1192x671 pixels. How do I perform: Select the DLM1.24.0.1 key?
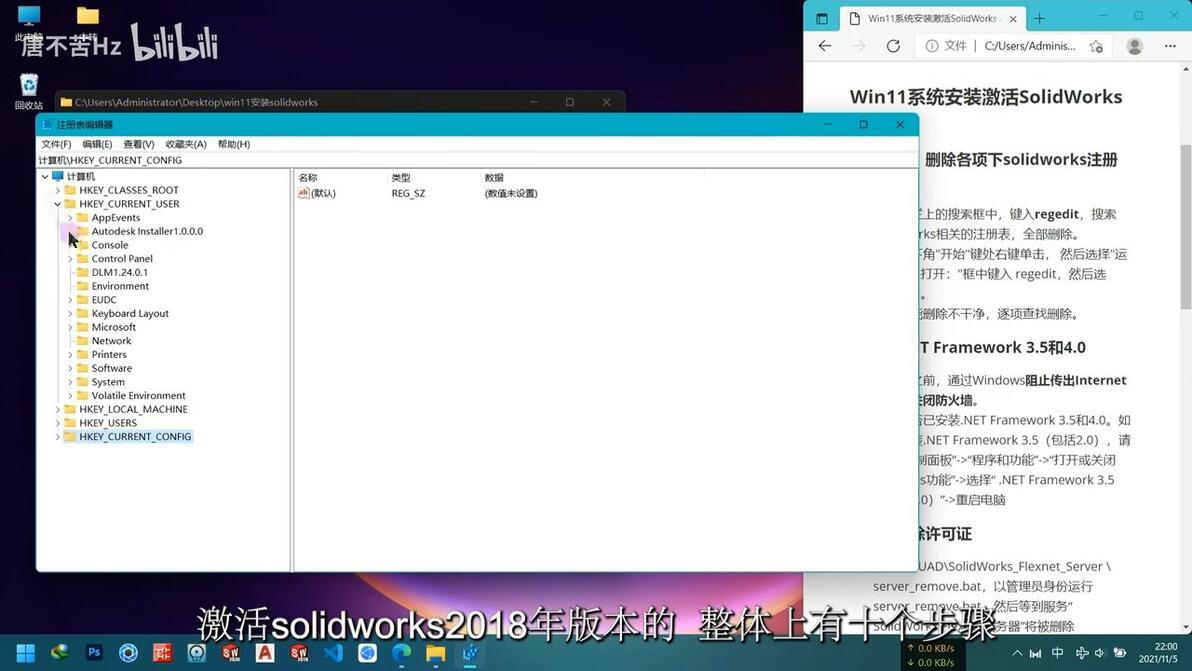coord(119,272)
